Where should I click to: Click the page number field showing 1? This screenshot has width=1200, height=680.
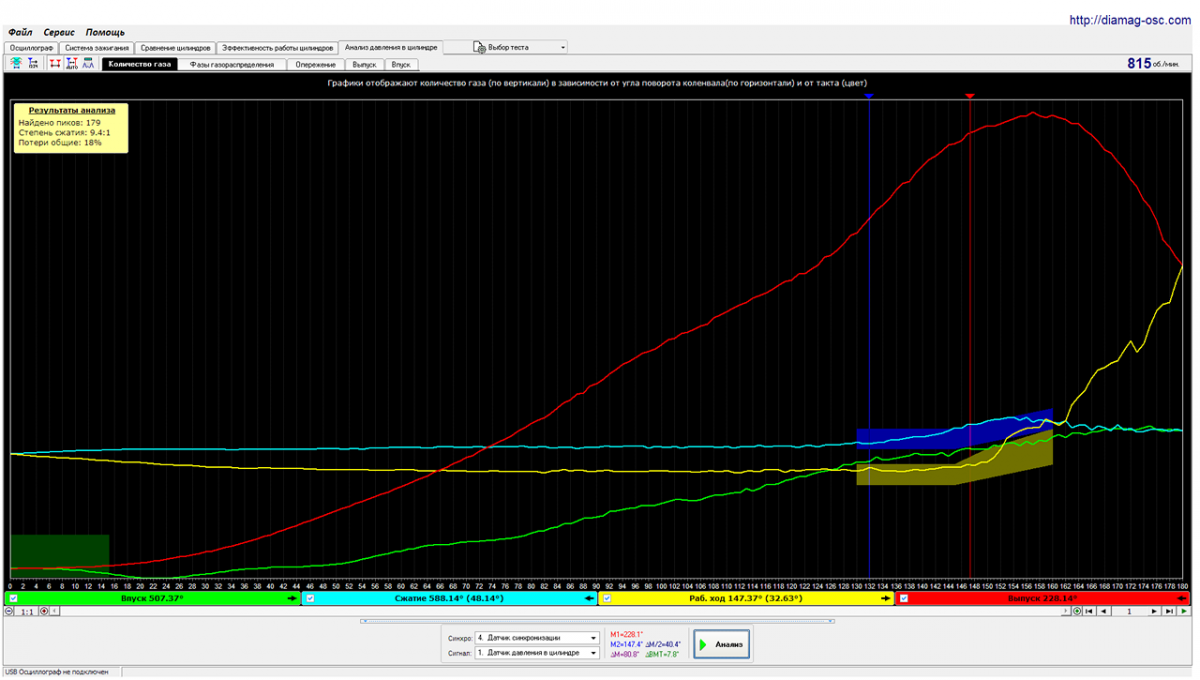click(1129, 611)
